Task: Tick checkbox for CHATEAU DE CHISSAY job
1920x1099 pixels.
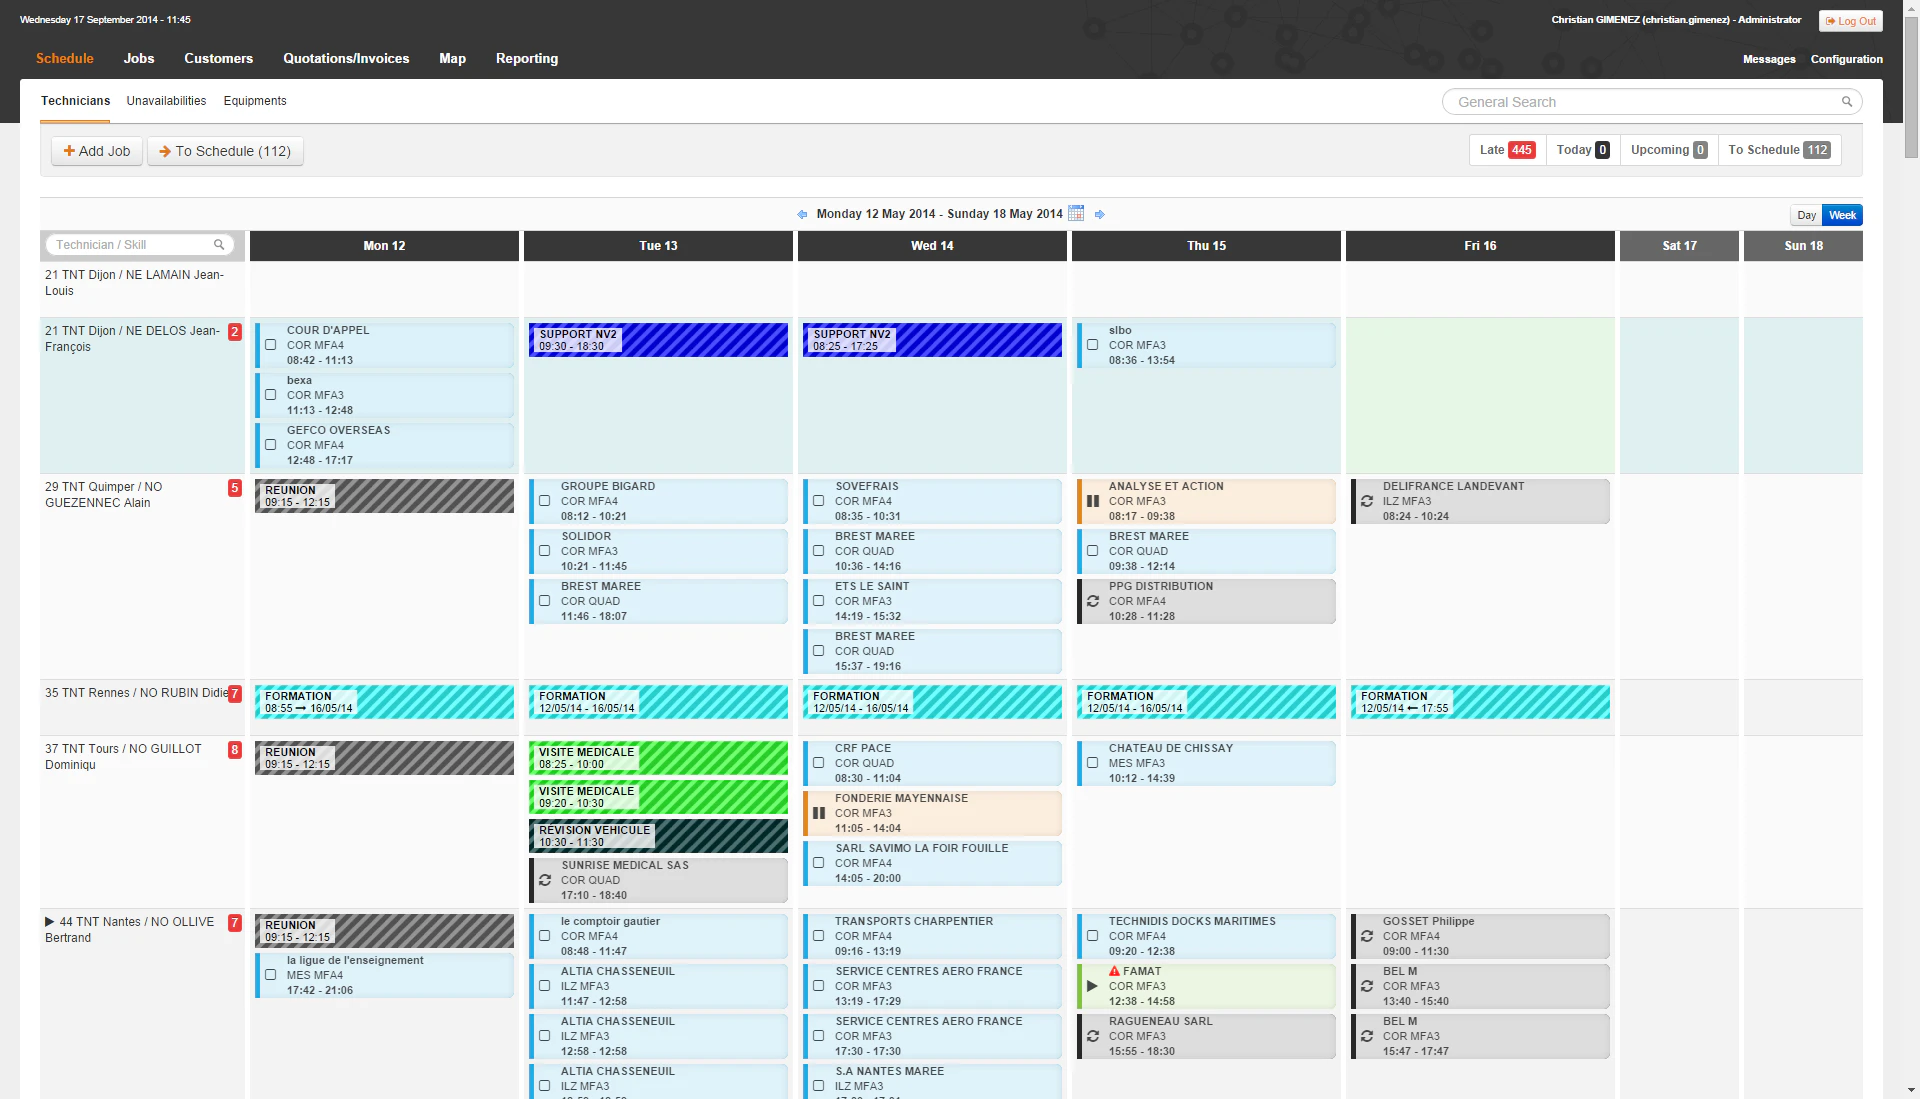Action: (x=1093, y=763)
